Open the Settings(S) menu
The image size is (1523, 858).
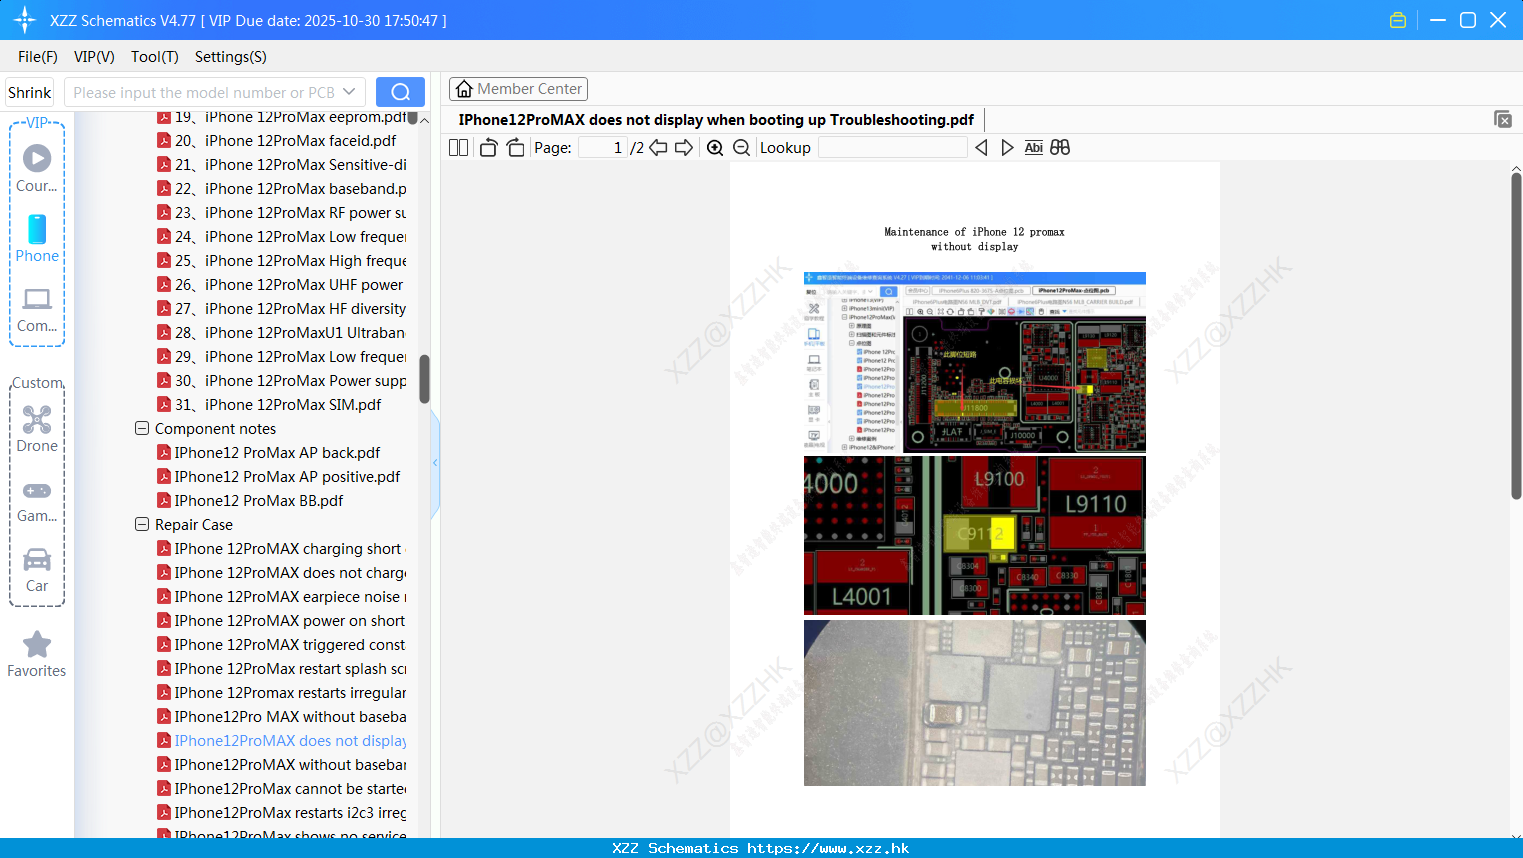tap(231, 57)
